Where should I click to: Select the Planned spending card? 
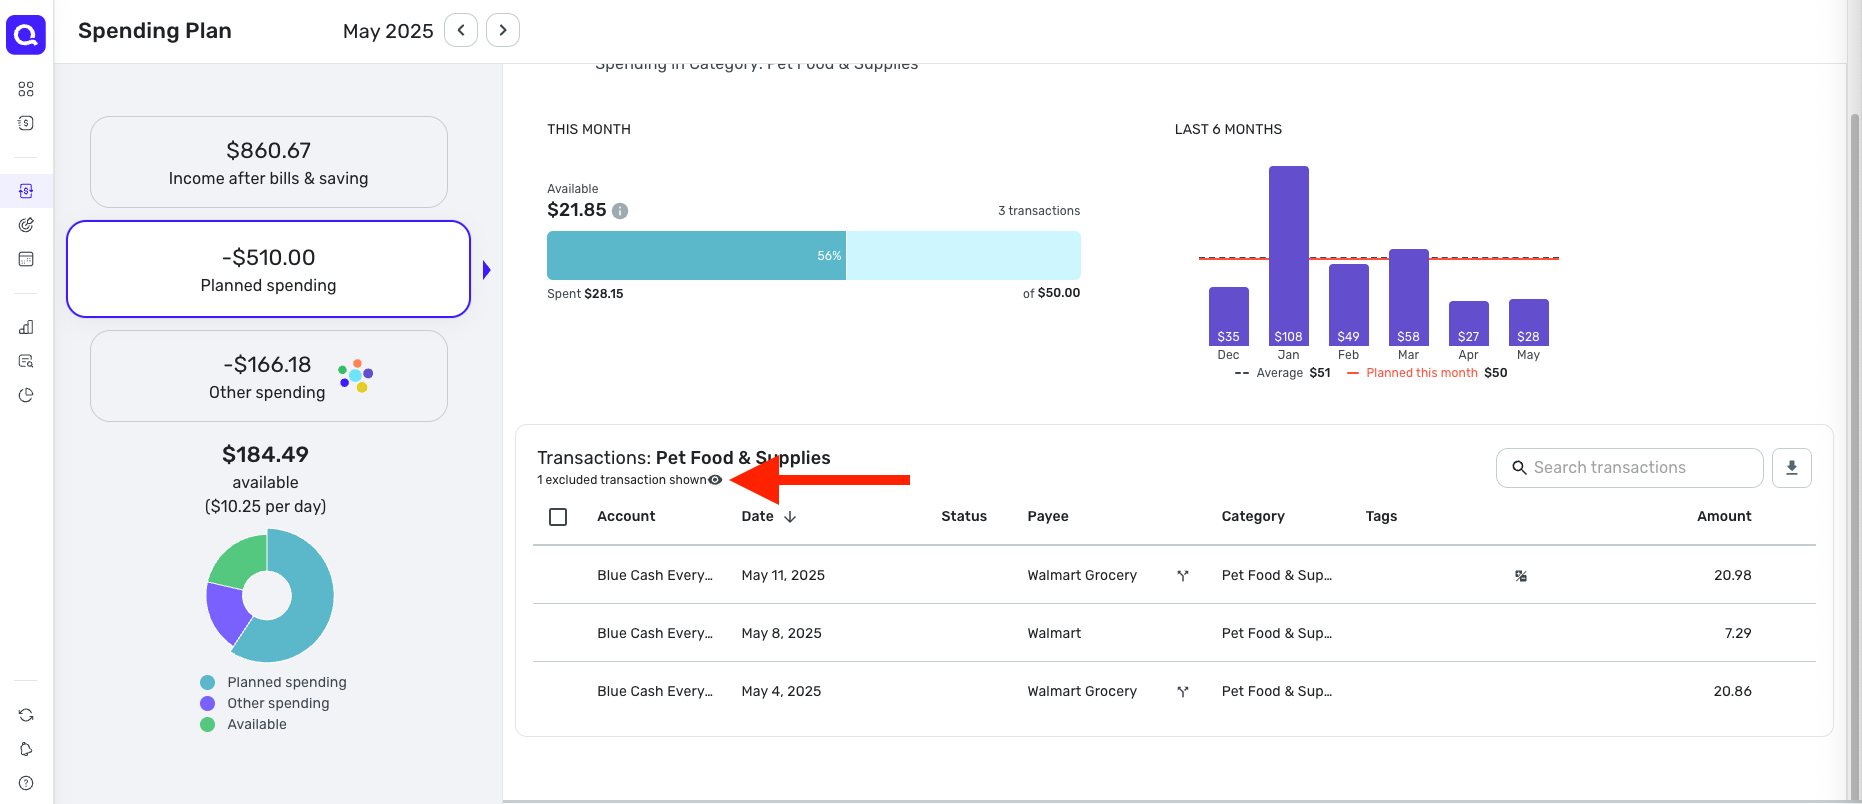pos(268,269)
